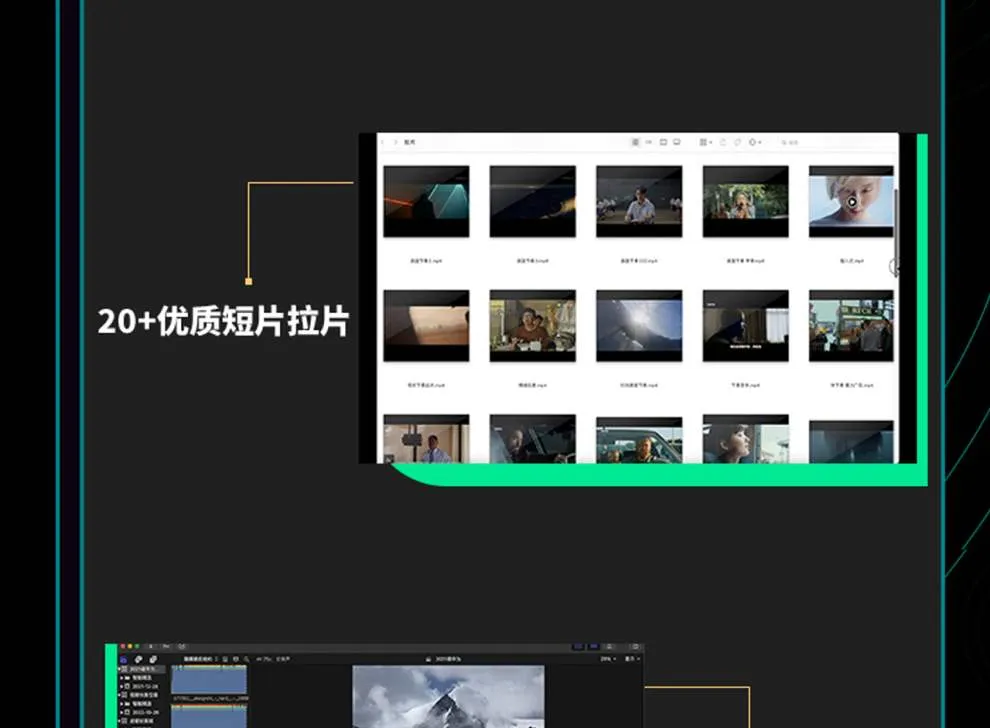Expand the first library item in editor sidebar

[121, 669]
